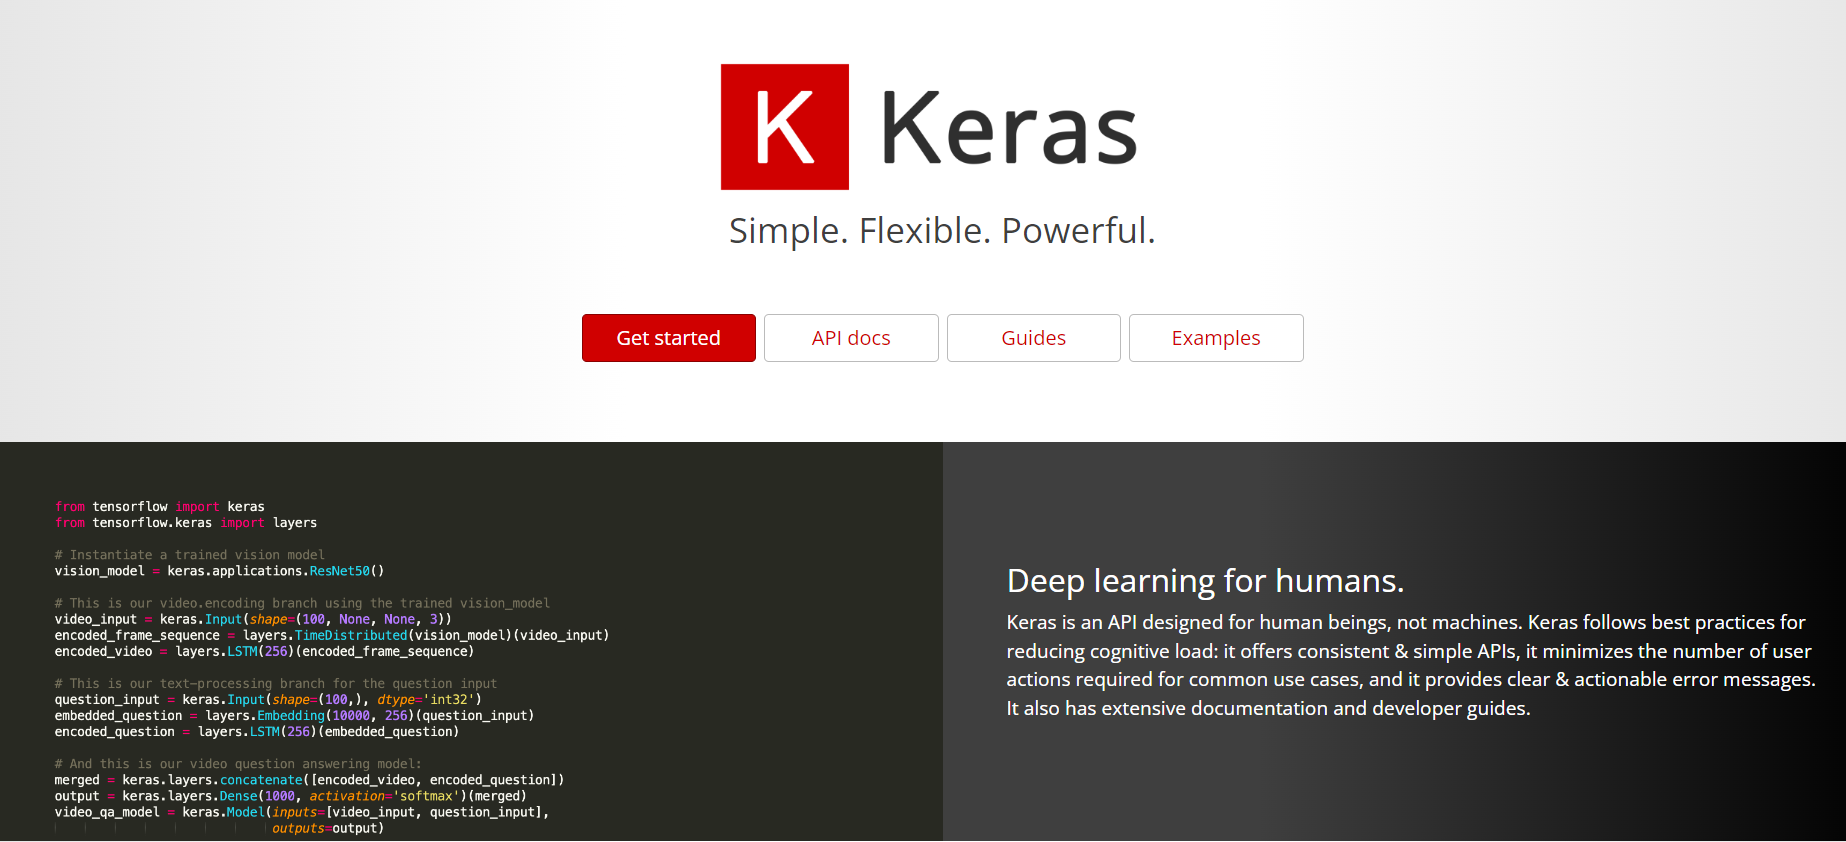This screenshot has width=1846, height=842.
Task: Open the API docs link
Action: [851, 338]
